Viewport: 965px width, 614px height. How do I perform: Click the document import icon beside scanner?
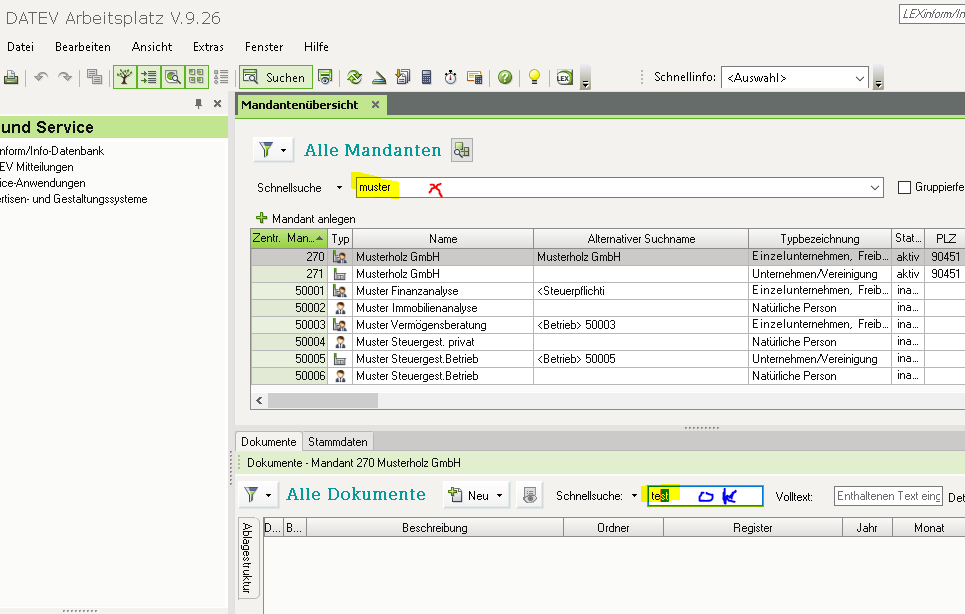point(403,78)
